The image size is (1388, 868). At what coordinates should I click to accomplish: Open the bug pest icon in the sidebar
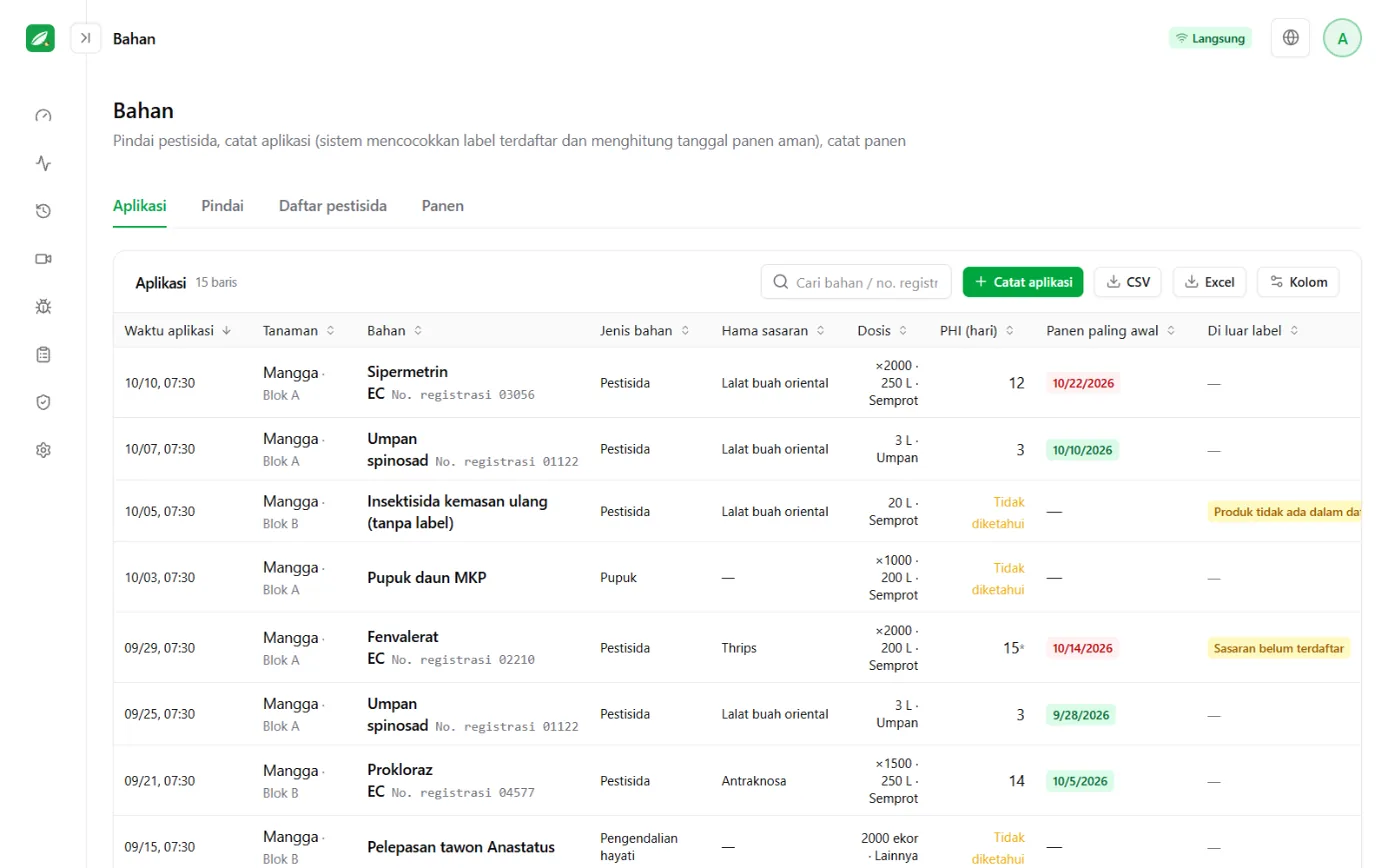[x=43, y=306]
